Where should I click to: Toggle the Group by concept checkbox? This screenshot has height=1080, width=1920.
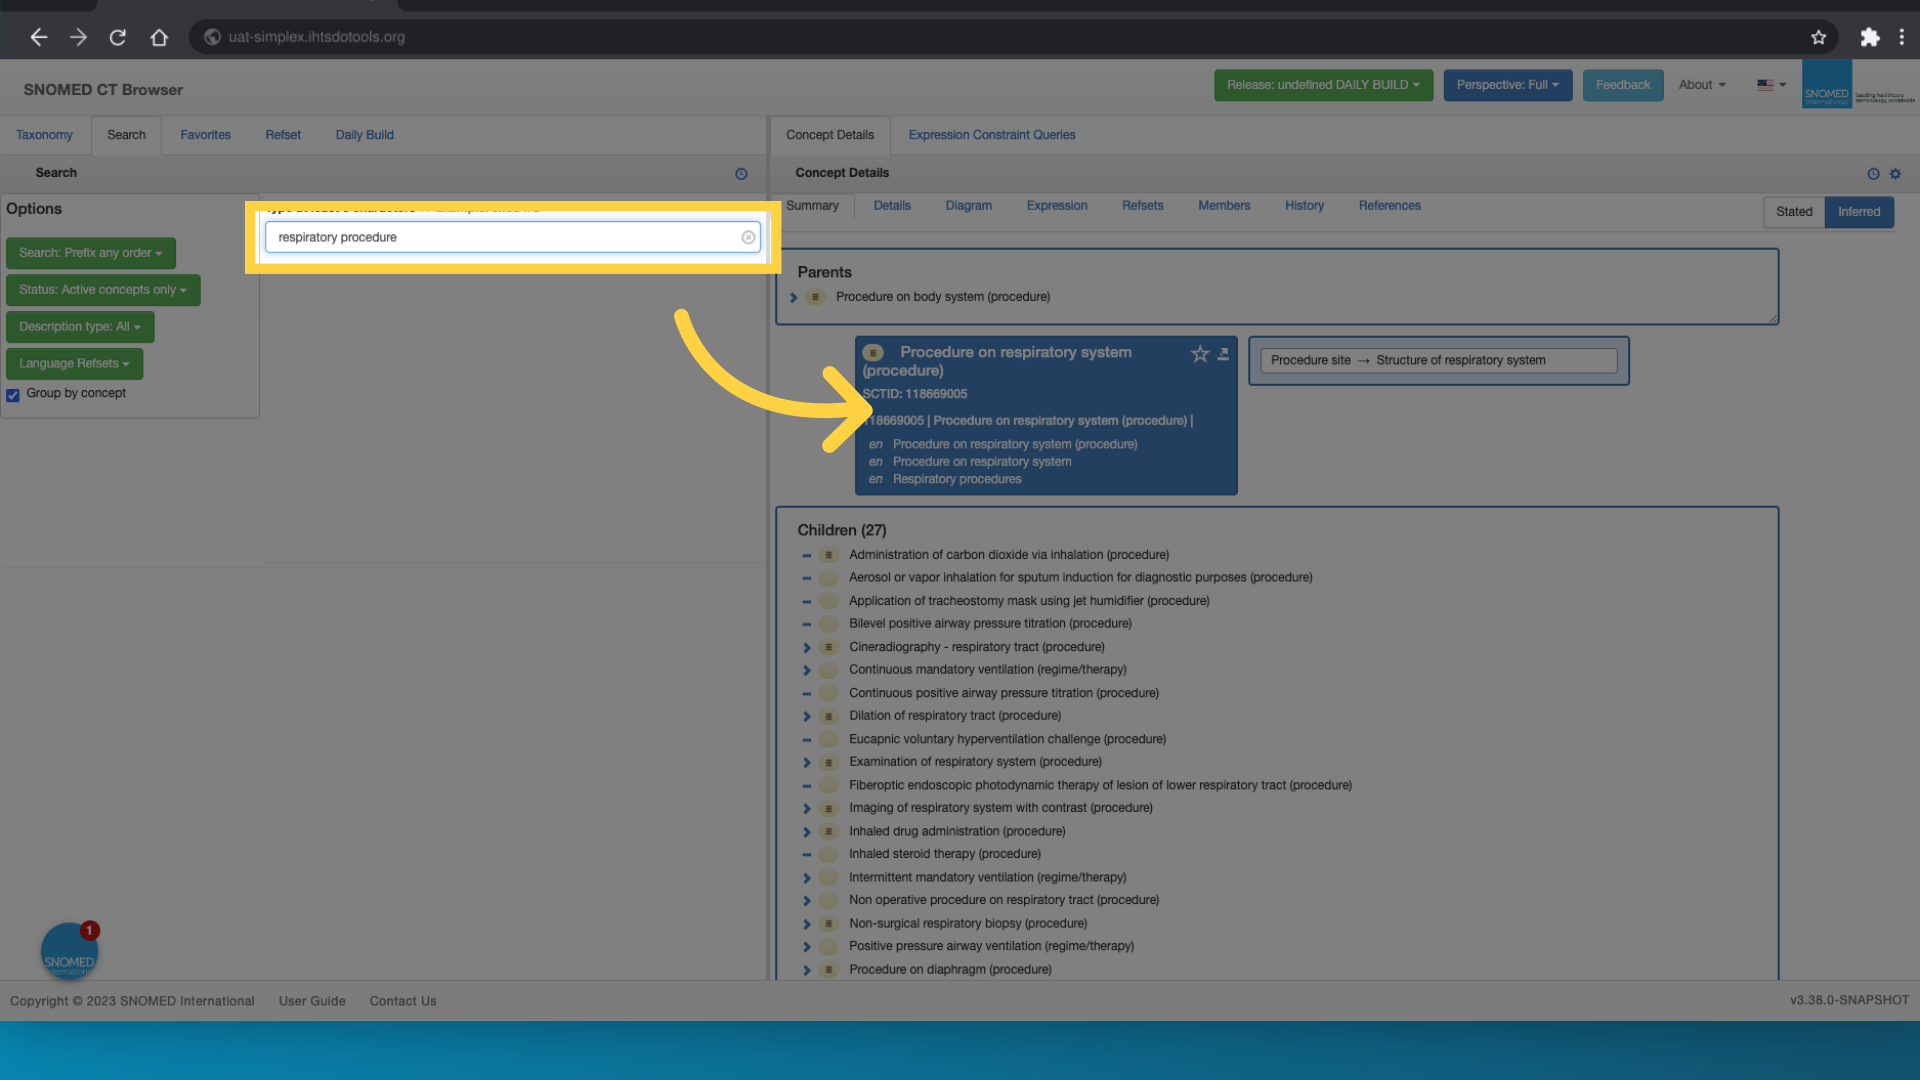[13, 395]
